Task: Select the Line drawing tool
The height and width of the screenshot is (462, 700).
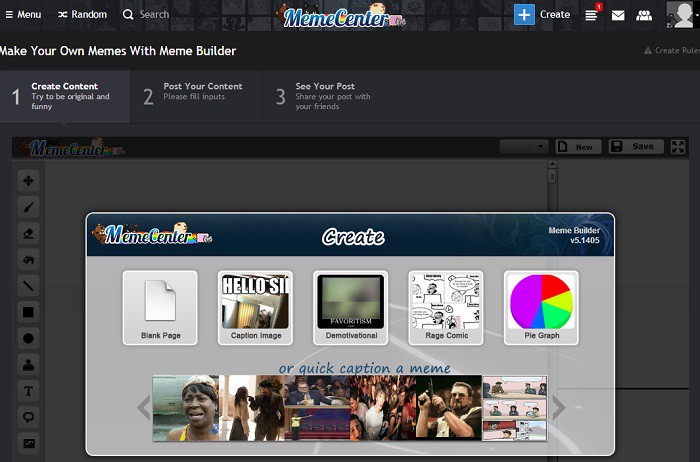Action: [x=28, y=286]
